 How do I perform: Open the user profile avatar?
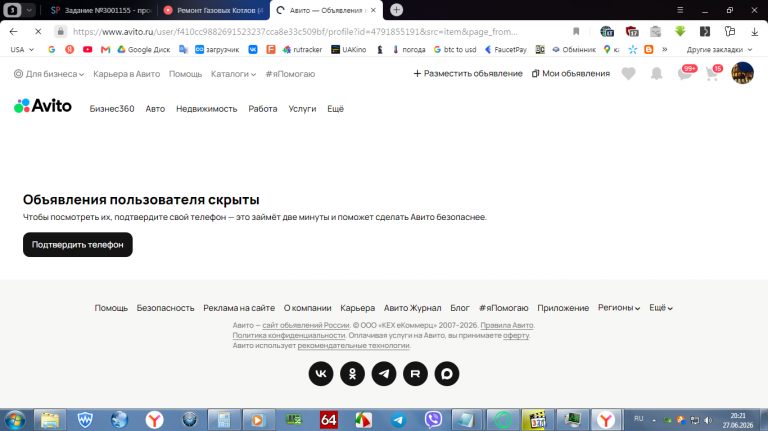click(x=743, y=73)
